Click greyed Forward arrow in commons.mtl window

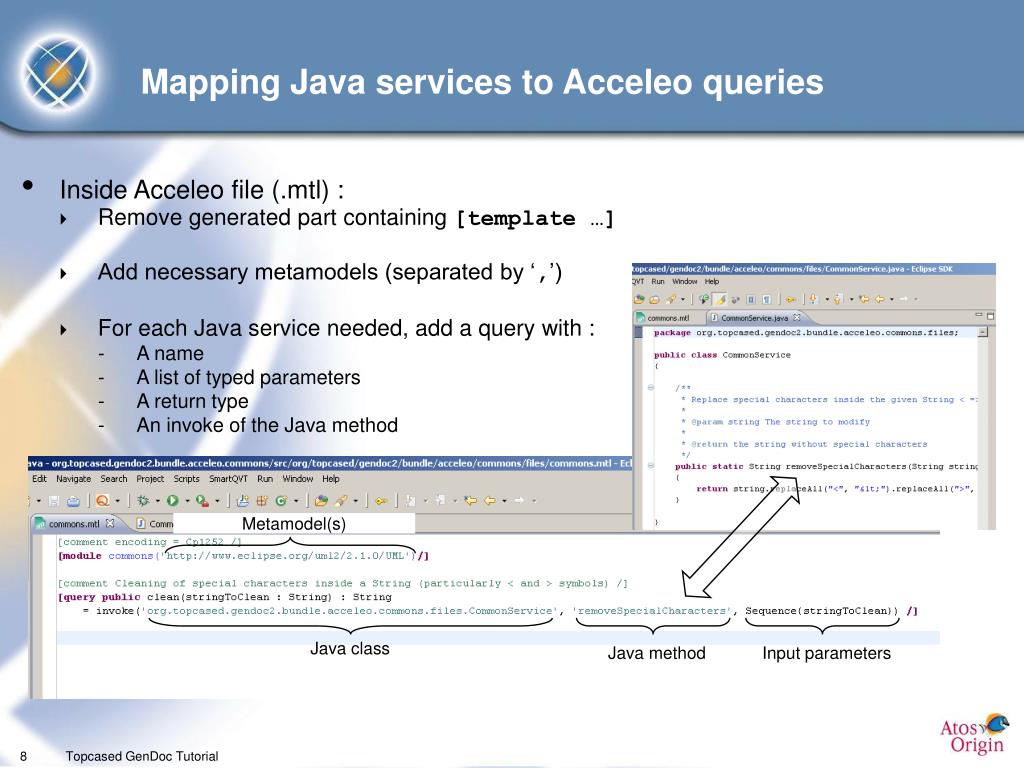(519, 500)
